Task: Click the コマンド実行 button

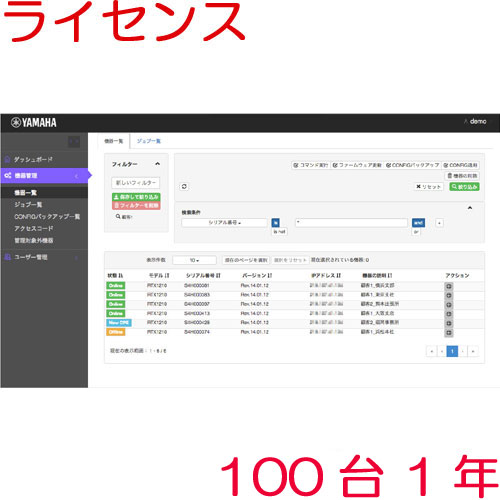Action: click(x=311, y=165)
